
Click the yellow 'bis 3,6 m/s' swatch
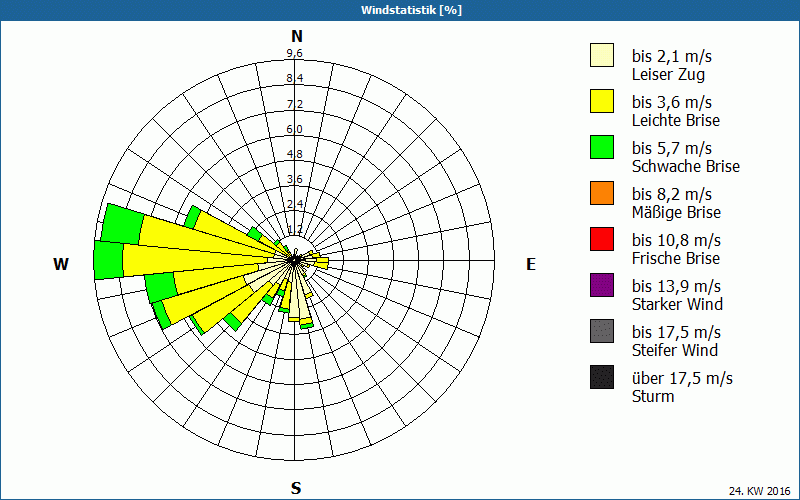click(602, 101)
